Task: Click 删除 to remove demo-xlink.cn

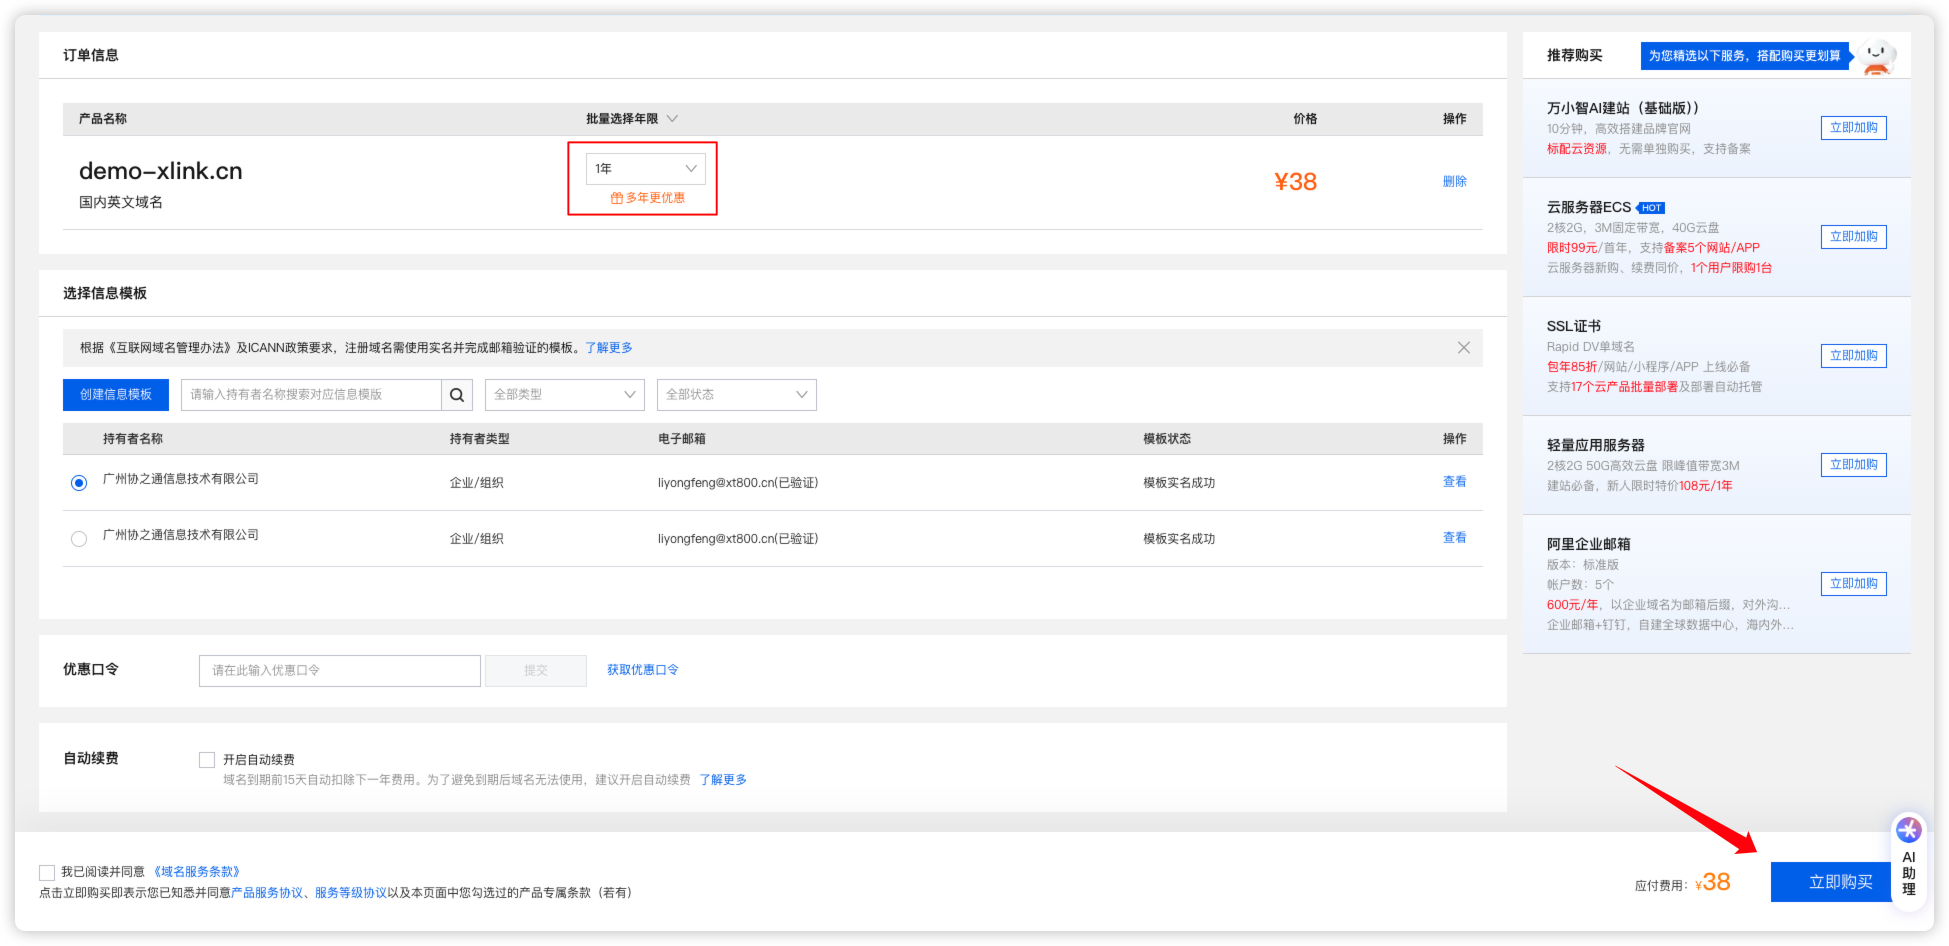Action: coord(1454,182)
